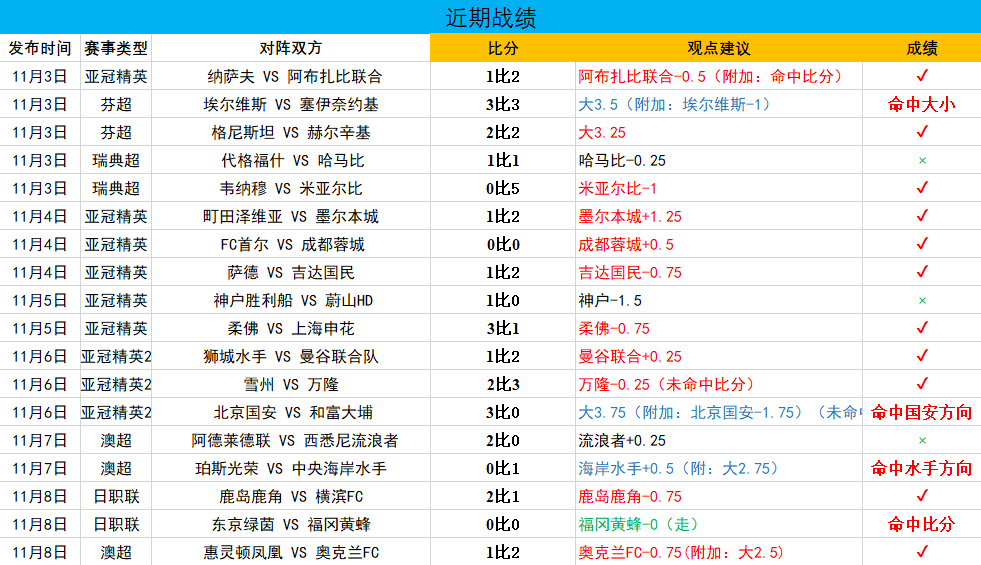The height and width of the screenshot is (565, 981).
Task: Click the red checkmark in the 纳萨夫 VS 阿布扎比联合 row
Action: pyautogui.click(x=922, y=76)
